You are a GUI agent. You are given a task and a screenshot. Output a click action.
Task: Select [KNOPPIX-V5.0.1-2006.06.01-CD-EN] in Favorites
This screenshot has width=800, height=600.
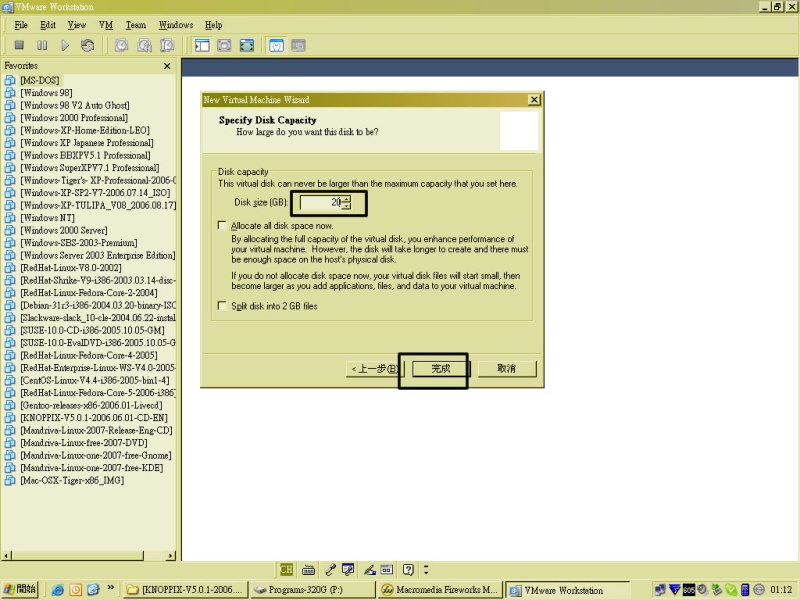click(x=94, y=418)
